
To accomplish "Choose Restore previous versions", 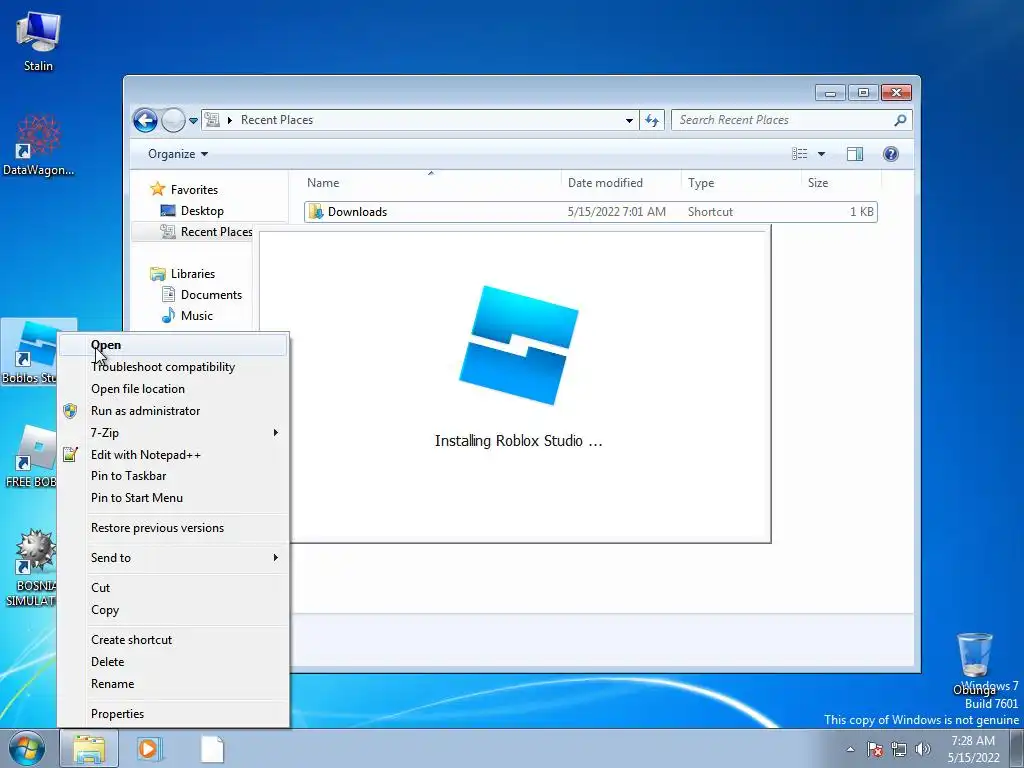I will click(x=173, y=528).
